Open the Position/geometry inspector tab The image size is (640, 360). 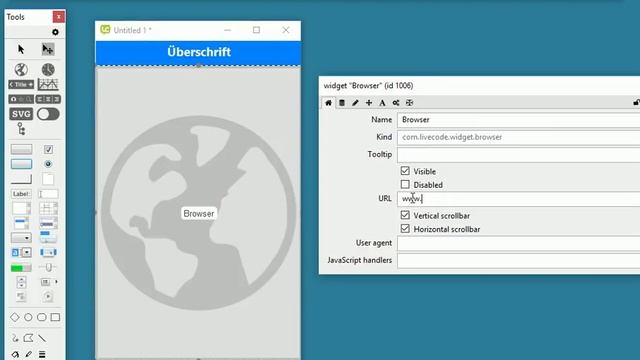click(409, 103)
